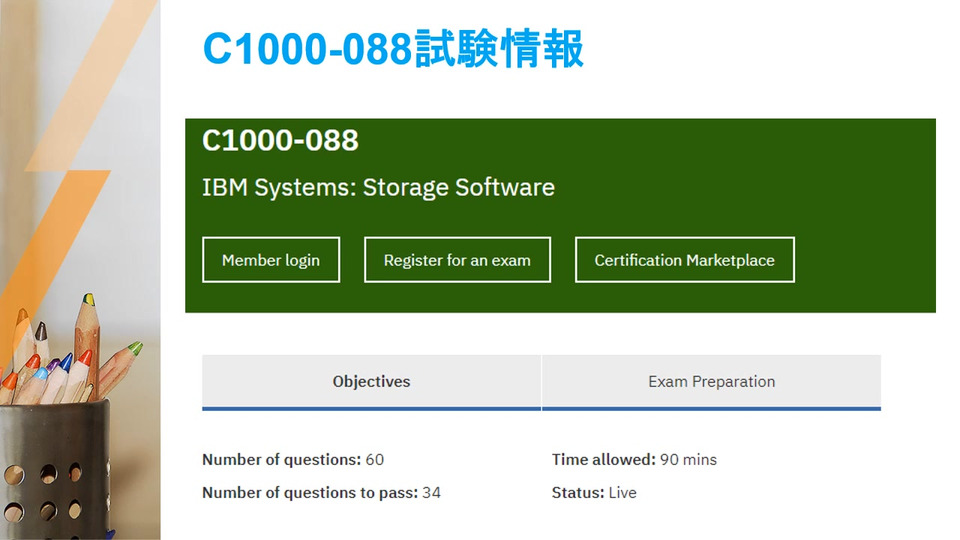Click the Member login button
This screenshot has width=960, height=540.
(x=271, y=260)
